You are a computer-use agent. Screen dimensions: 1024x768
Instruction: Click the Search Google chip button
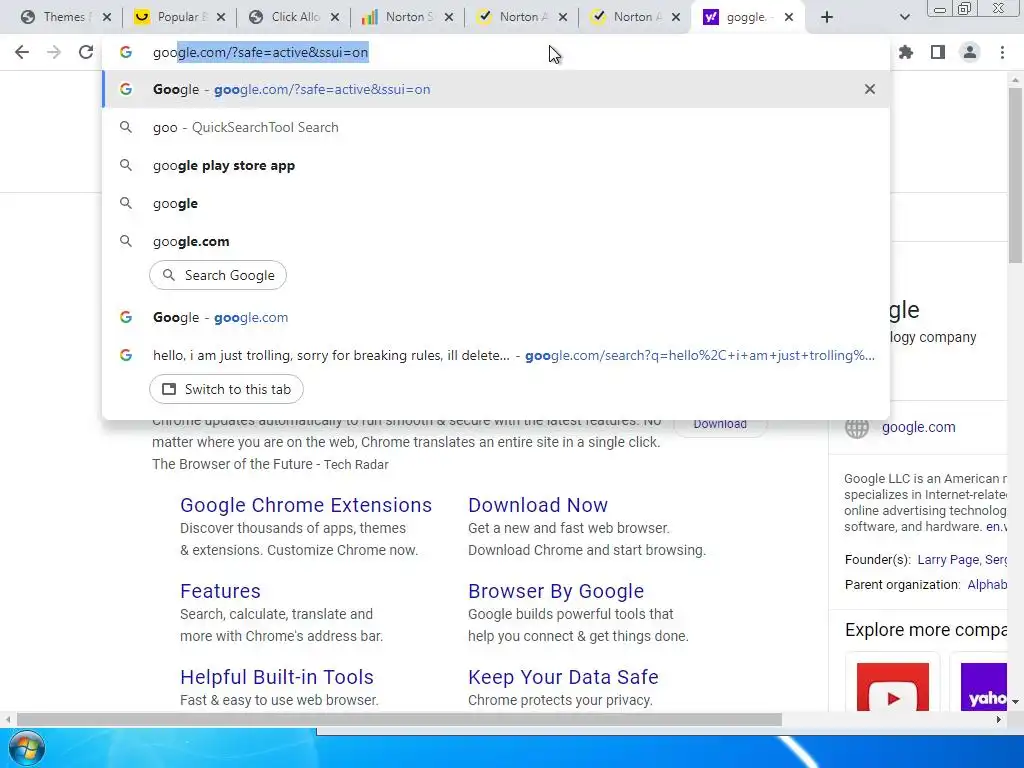click(x=217, y=275)
